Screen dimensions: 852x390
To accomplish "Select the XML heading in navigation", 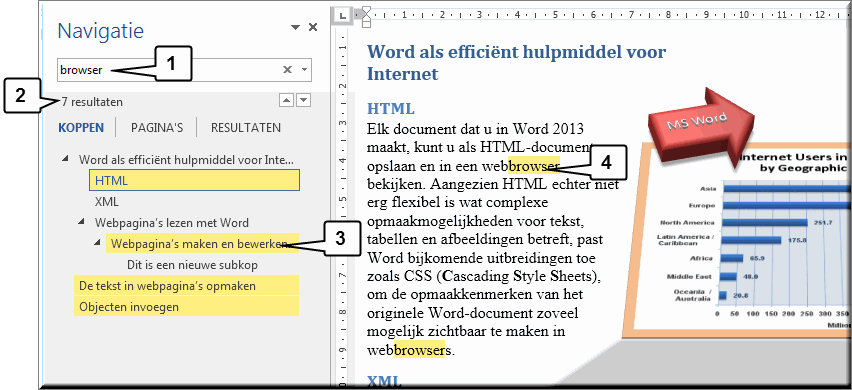I will [106, 202].
